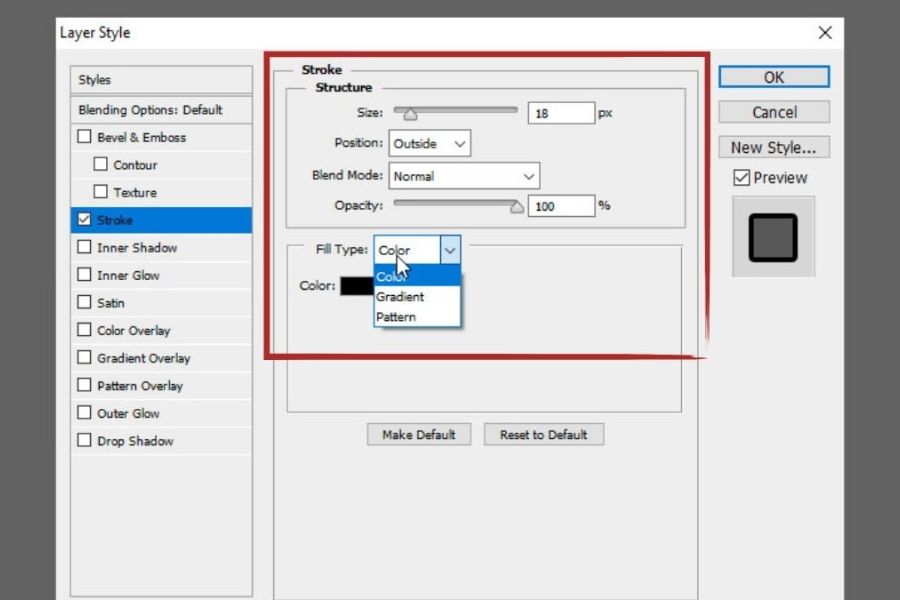This screenshot has height=600, width=900.
Task: Enable the Outer Glow checkbox
Action: pos(84,413)
